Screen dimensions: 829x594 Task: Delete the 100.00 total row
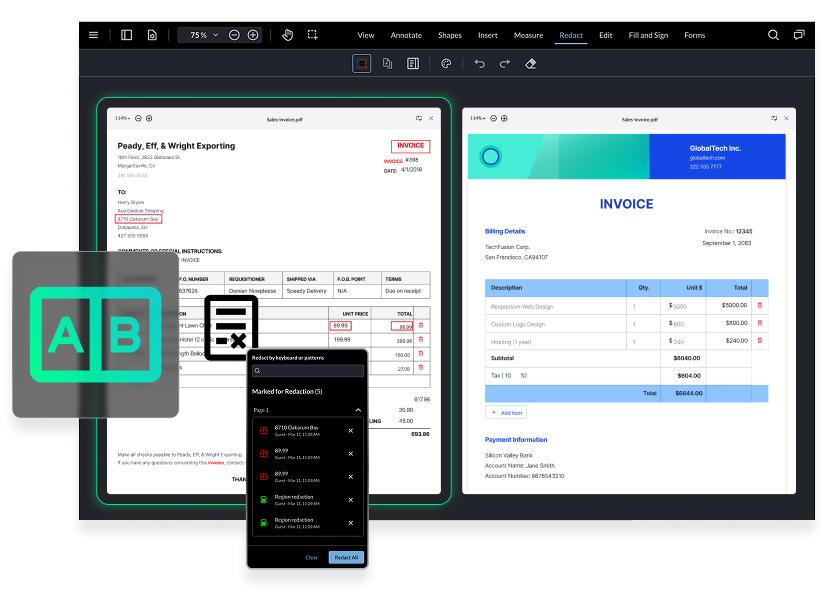421,354
